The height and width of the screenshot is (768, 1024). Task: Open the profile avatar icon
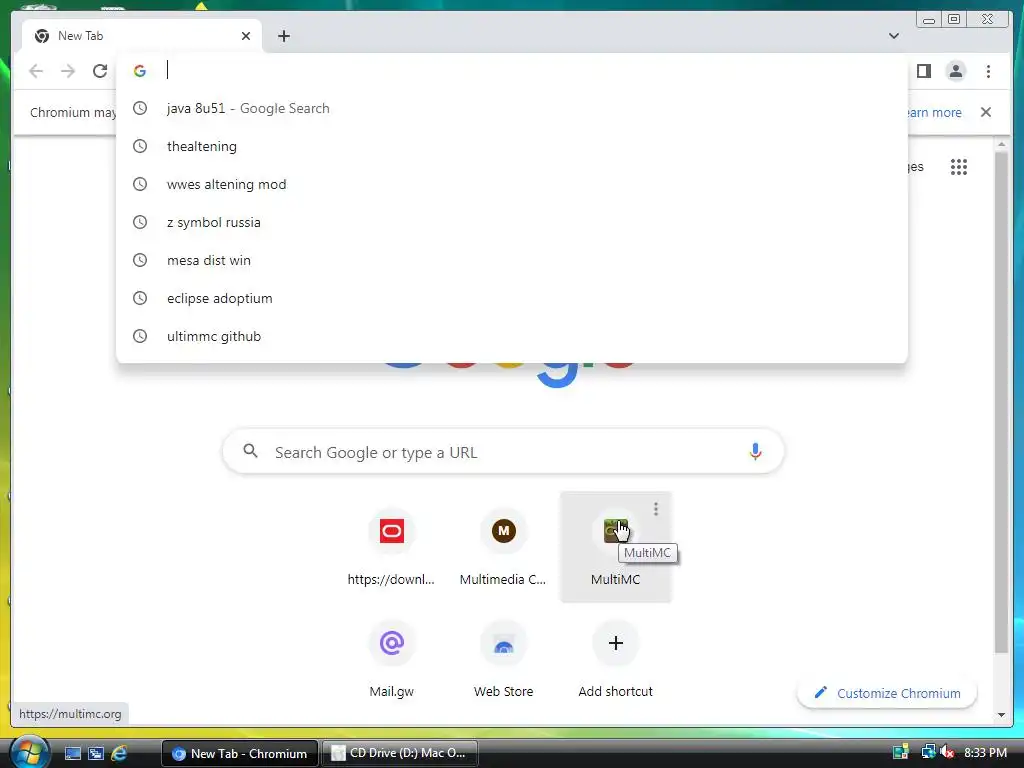[x=955, y=71]
